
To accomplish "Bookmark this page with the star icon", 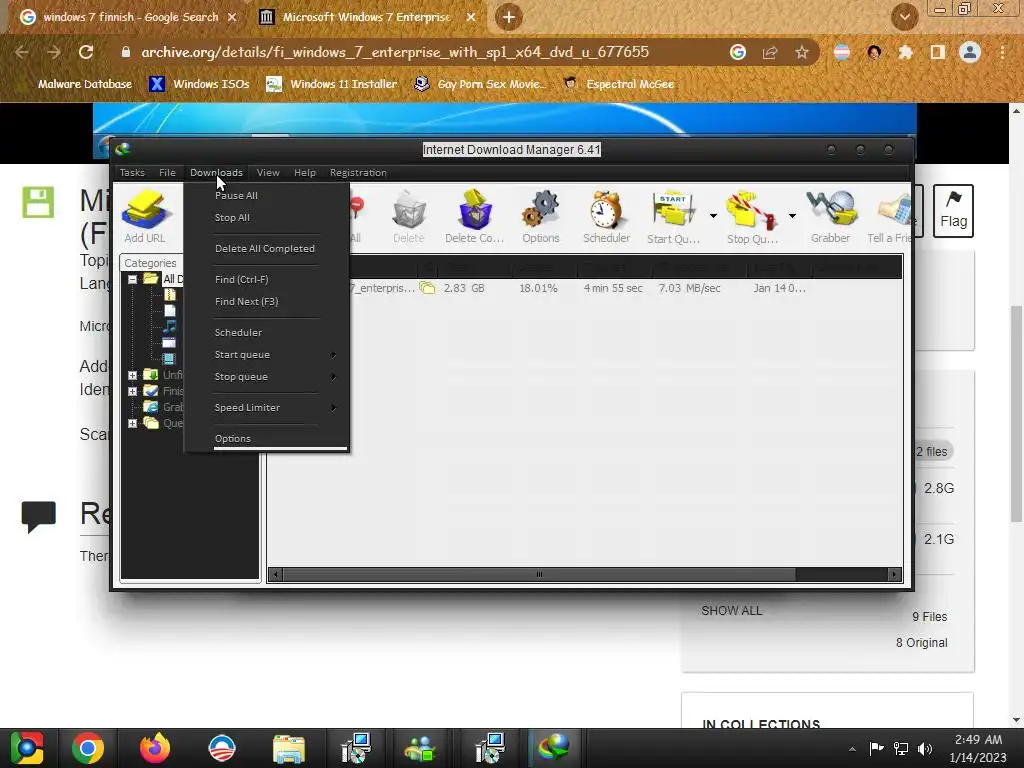I will click(x=801, y=52).
